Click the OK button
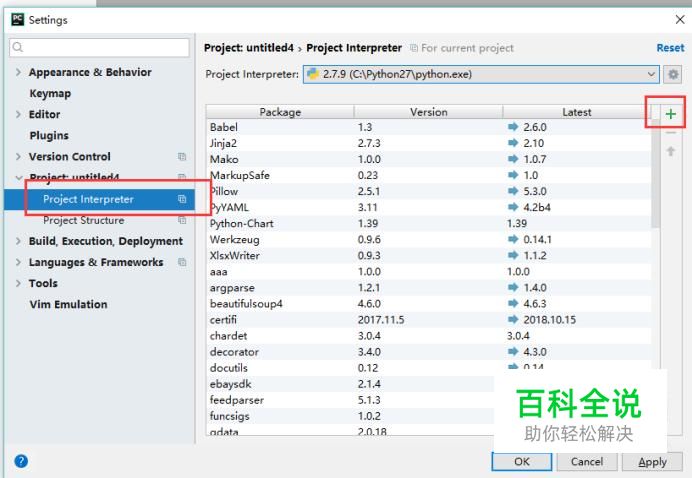 click(x=522, y=462)
